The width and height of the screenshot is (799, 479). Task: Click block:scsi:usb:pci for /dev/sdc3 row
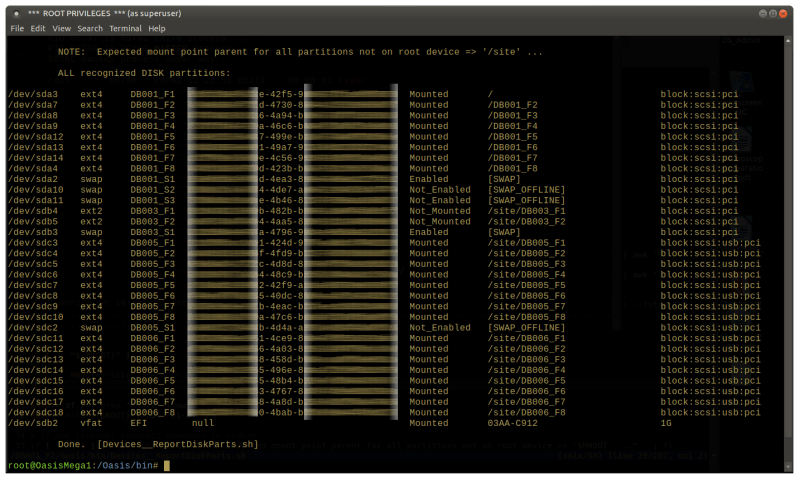click(710, 243)
